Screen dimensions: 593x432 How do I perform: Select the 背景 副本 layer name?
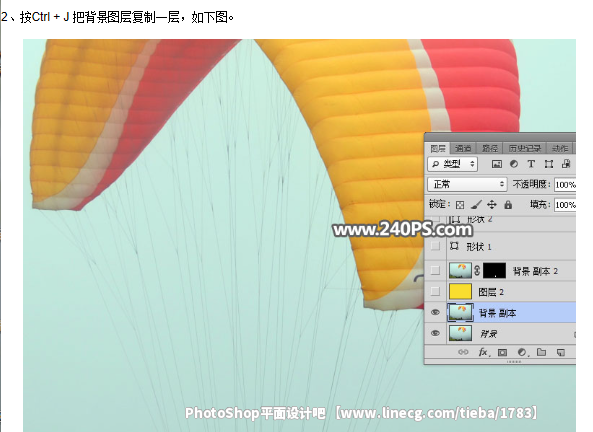tap(497, 313)
